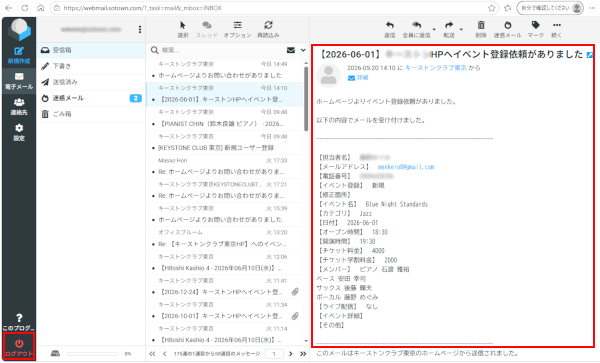The width and height of the screenshot is (600, 363).
Task: Click the email address link in body
Action: click(x=406, y=167)
